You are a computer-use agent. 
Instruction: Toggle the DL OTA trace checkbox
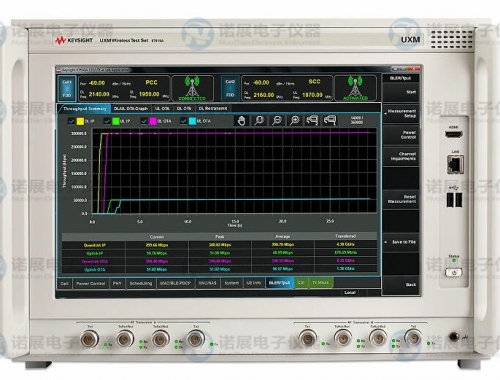(144, 121)
